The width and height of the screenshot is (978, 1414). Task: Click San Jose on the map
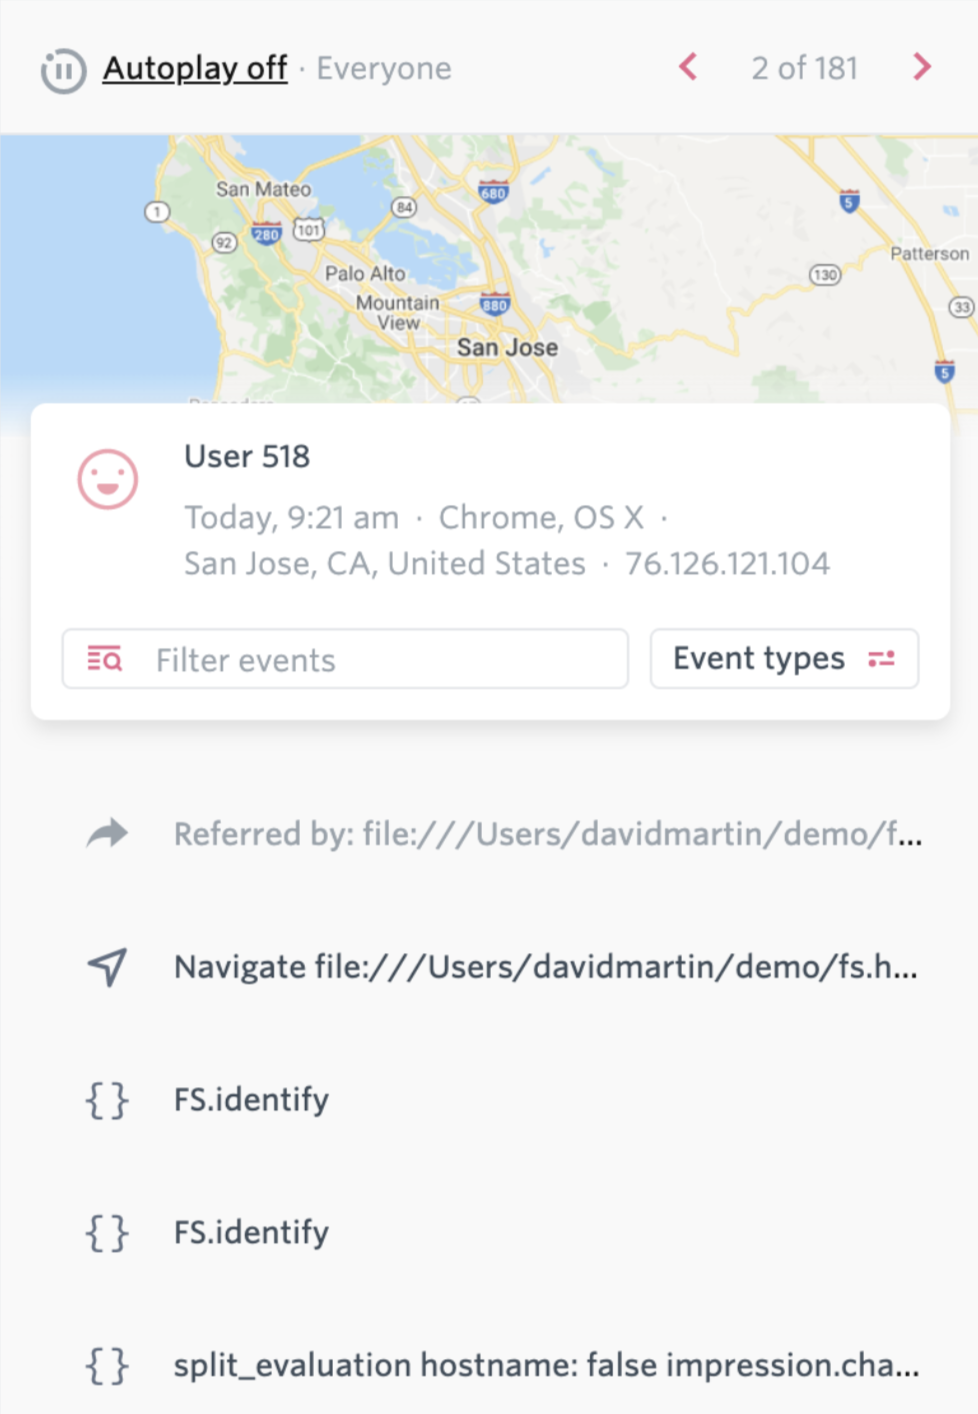point(507,348)
